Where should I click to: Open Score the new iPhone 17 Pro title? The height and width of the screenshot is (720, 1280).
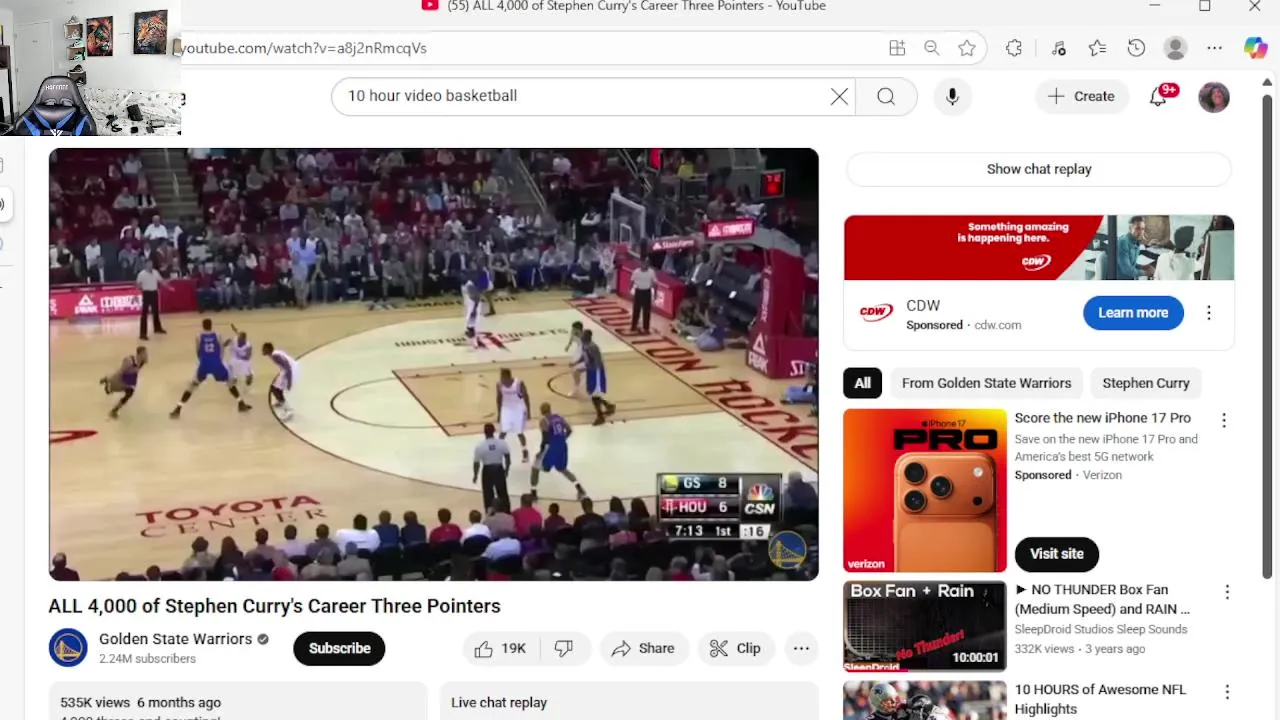click(1103, 418)
